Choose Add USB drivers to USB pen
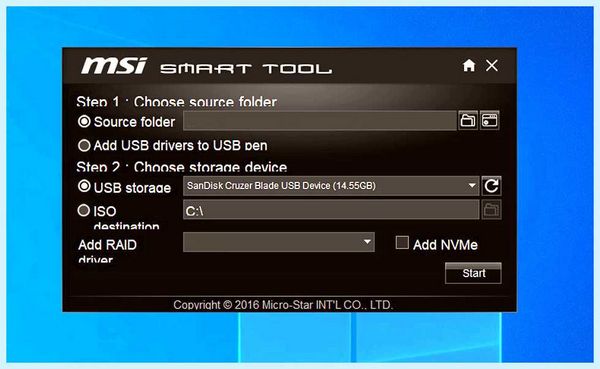Image resolution: width=600 pixels, height=369 pixels. (x=84, y=145)
